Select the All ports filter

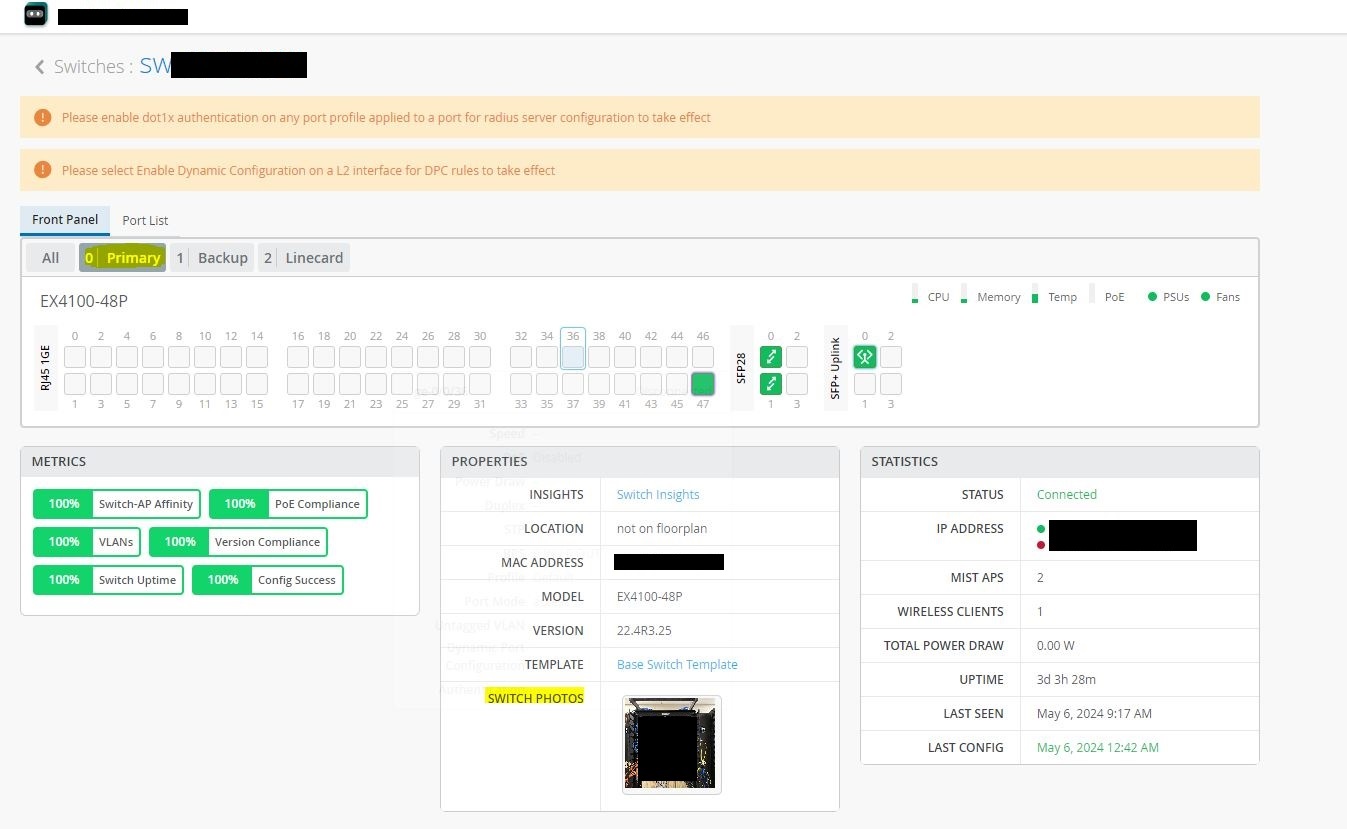pos(49,257)
